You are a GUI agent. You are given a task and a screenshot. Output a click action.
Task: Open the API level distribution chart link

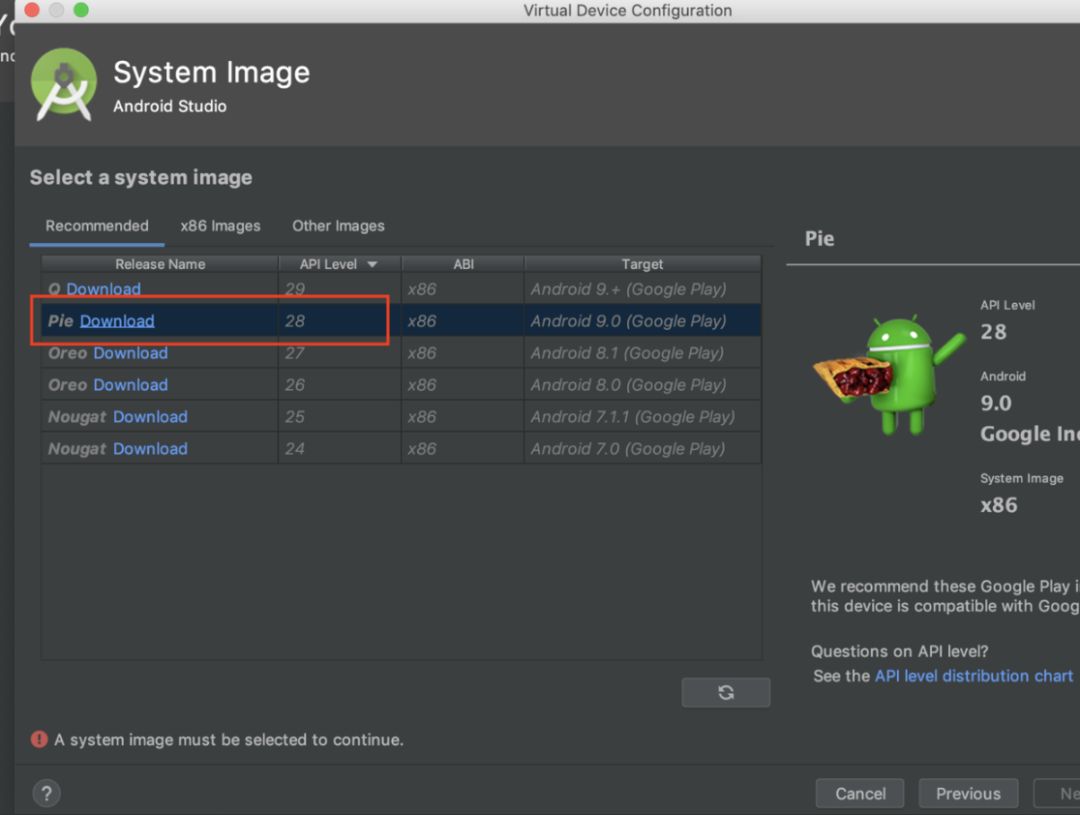[973, 676]
